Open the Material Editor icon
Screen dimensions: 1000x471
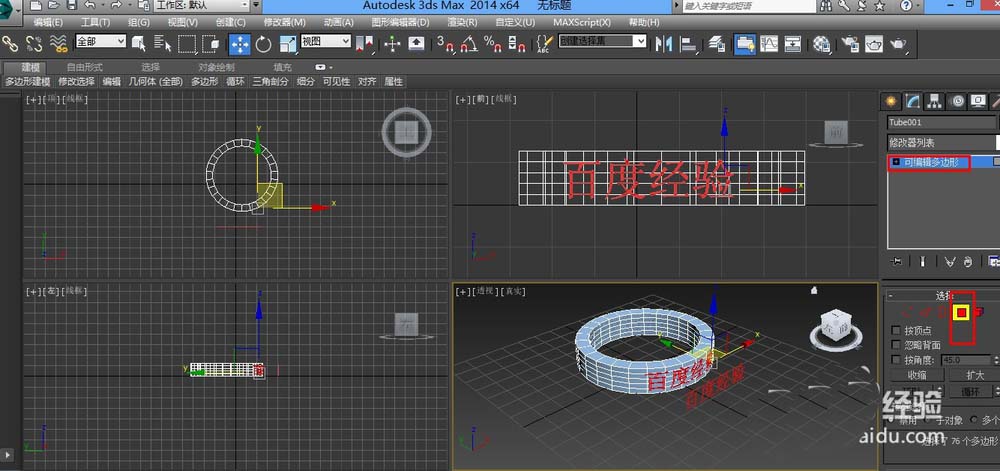pos(821,43)
